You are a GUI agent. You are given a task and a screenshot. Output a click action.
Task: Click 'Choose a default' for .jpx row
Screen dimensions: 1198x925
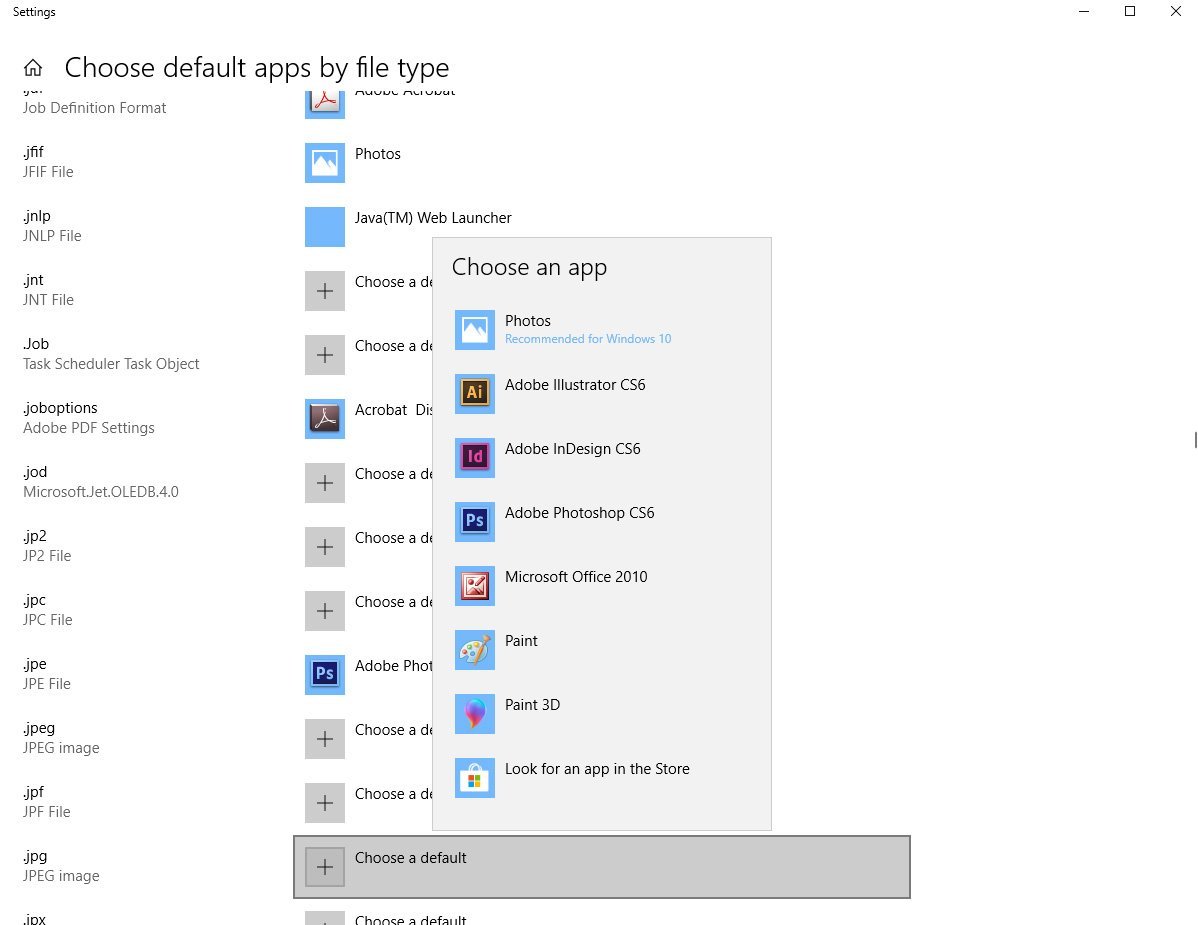click(411, 919)
